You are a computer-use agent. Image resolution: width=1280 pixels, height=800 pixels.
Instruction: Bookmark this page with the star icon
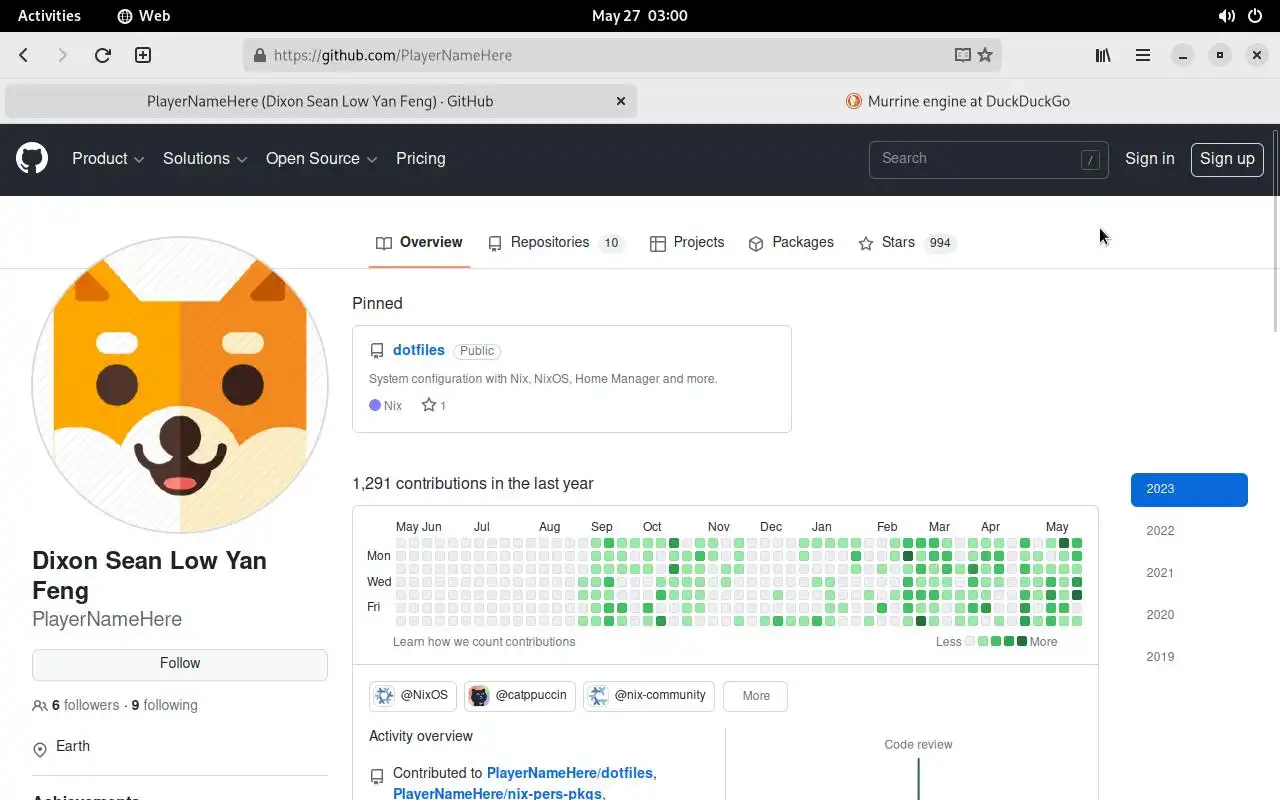pos(985,55)
